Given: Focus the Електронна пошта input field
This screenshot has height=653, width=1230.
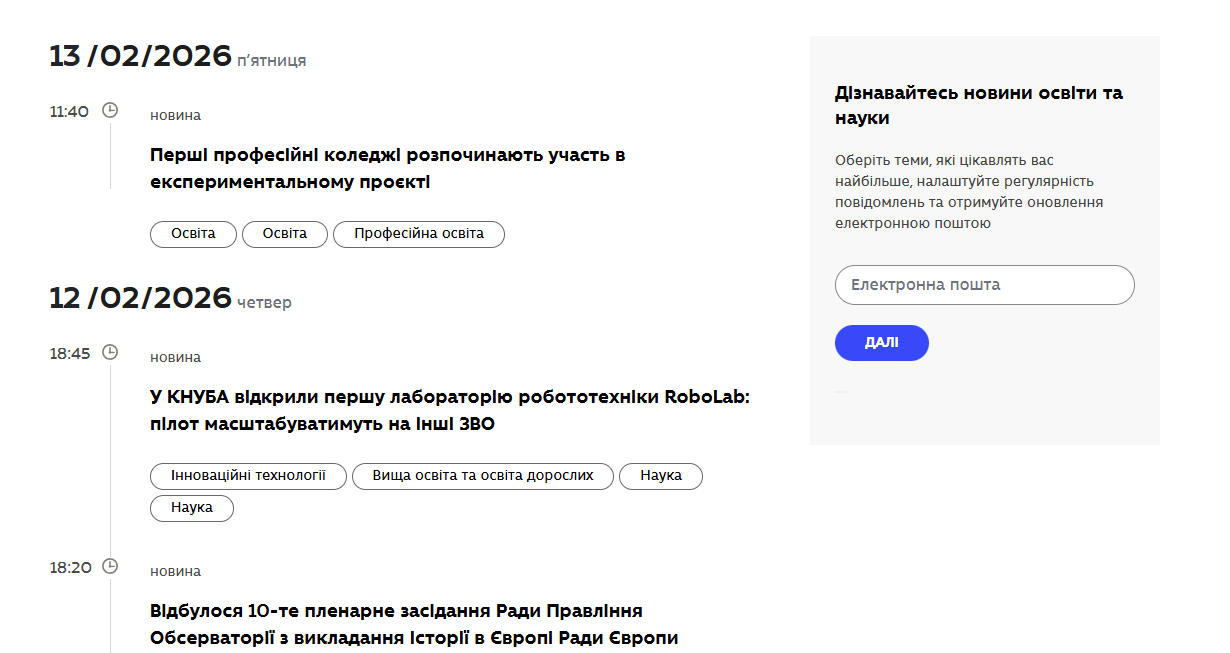Looking at the screenshot, I should (x=985, y=285).
